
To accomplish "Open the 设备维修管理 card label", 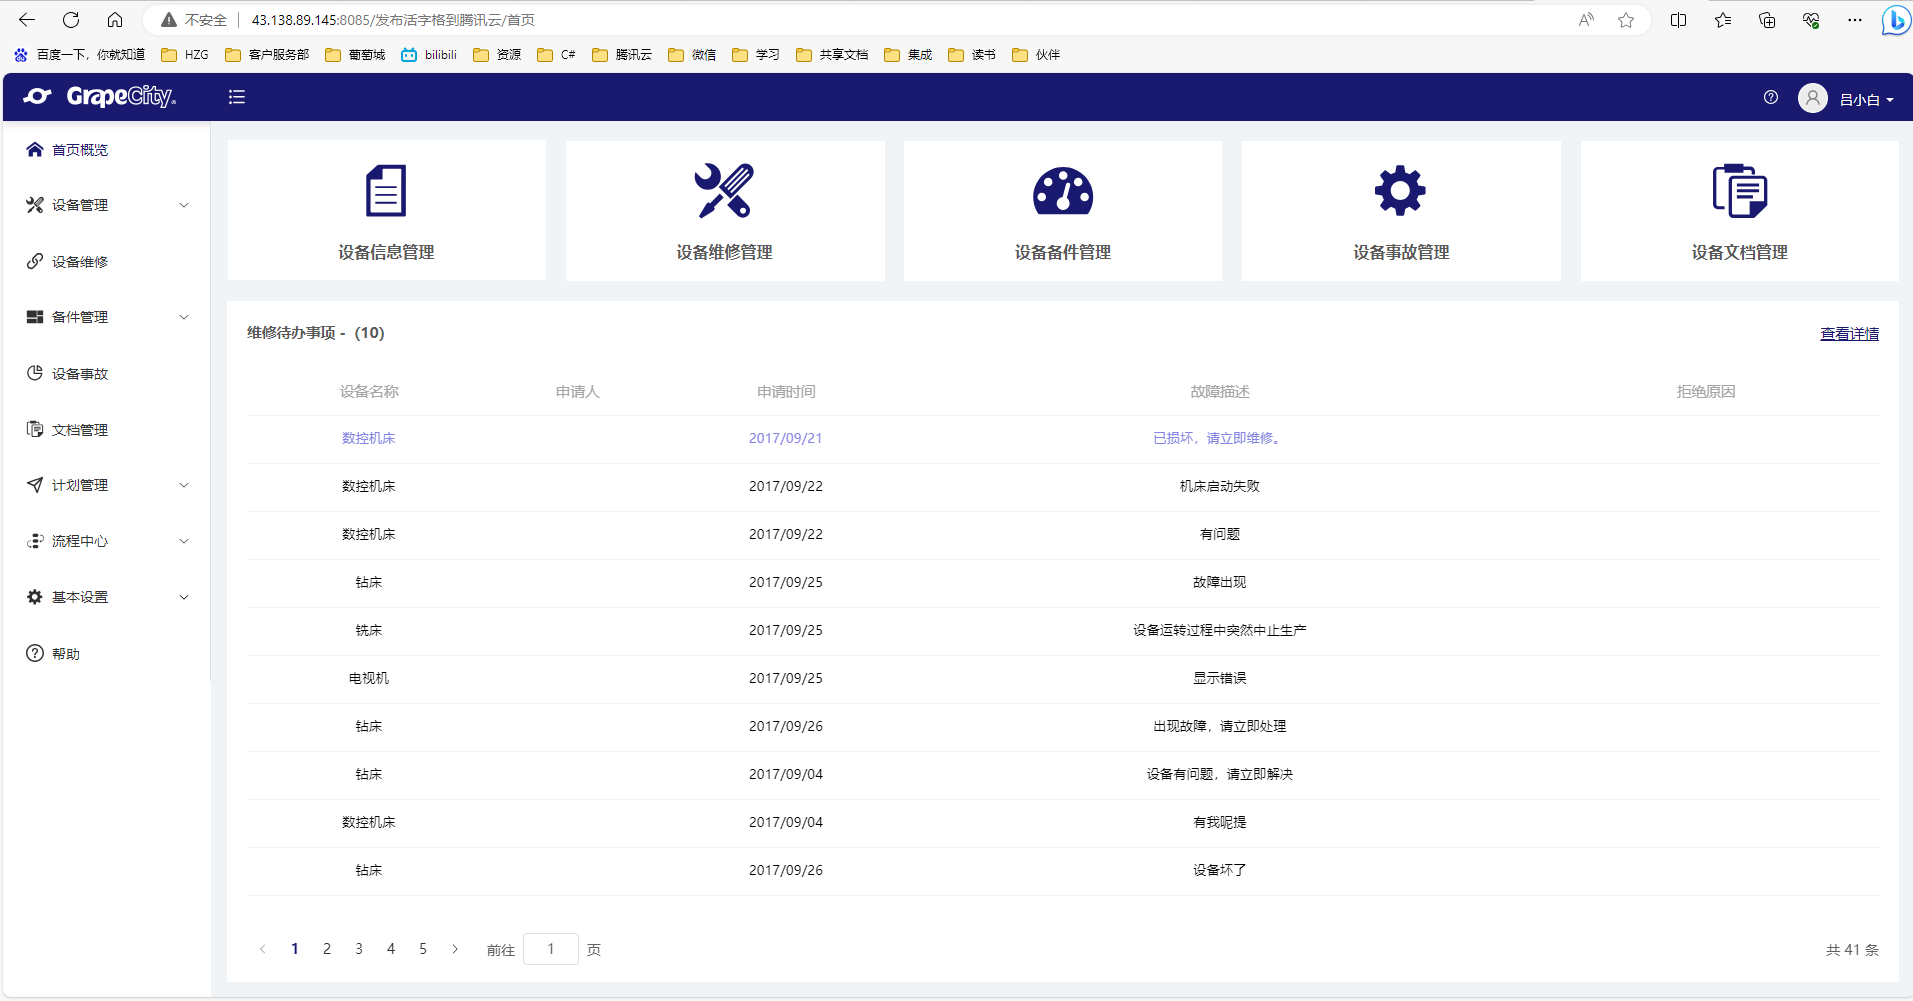I will [724, 252].
